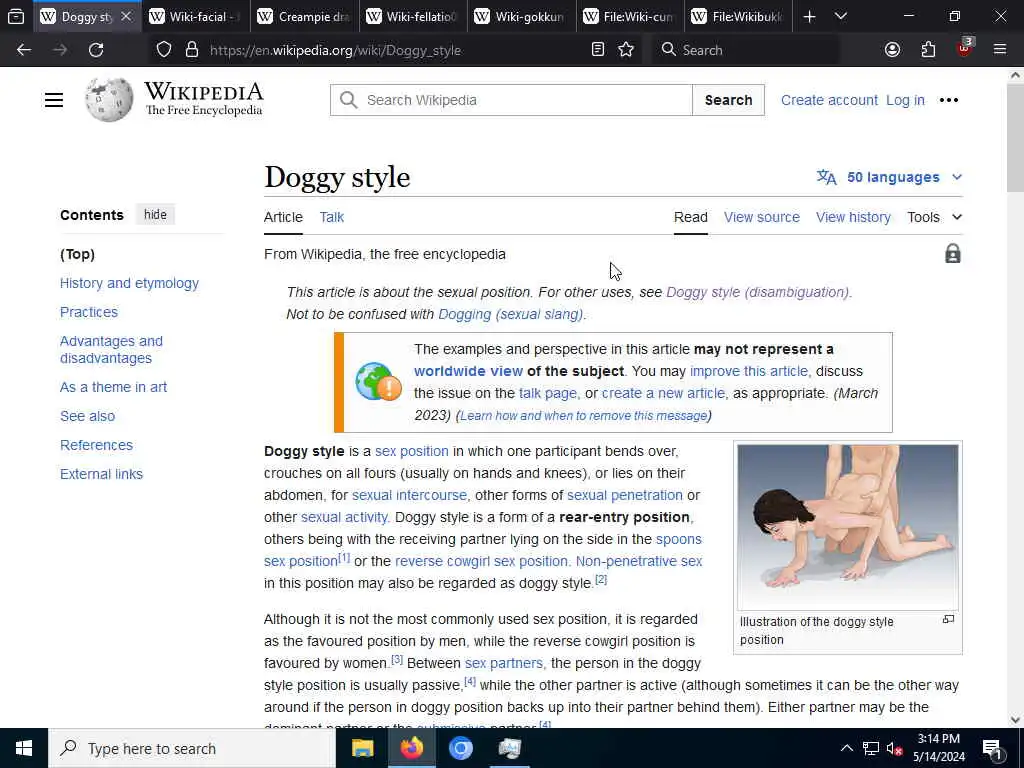Image resolution: width=1024 pixels, height=768 pixels.
Task: Click the Log in link
Action: (905, 100)
